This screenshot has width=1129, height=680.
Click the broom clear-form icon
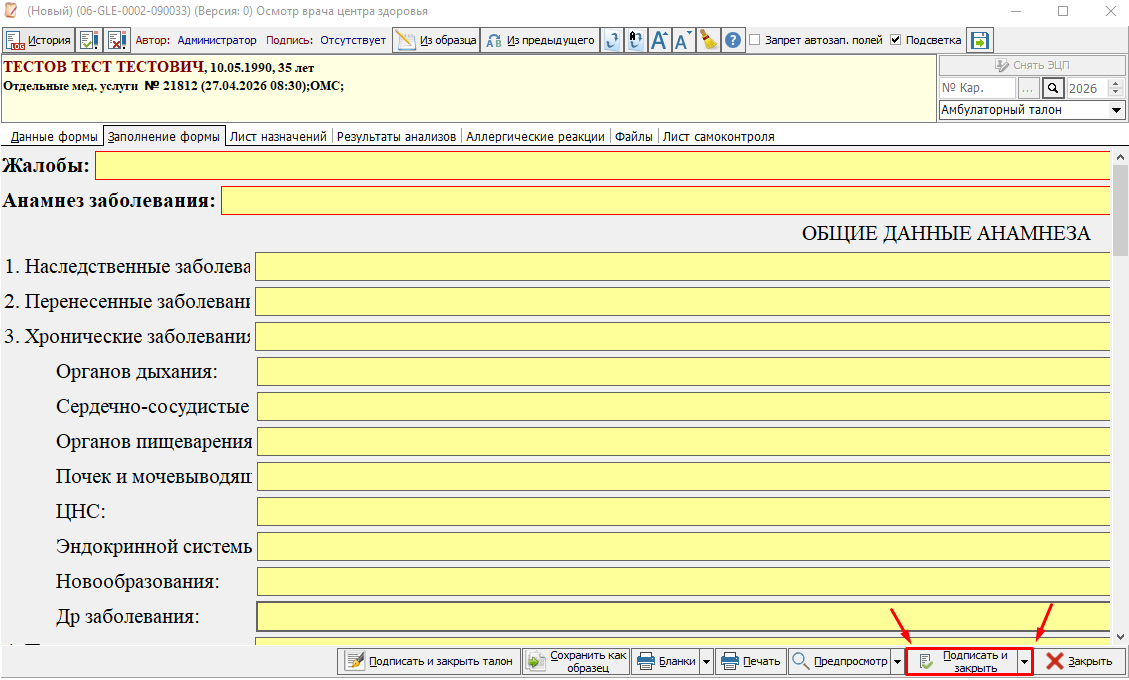tap(709, 40)
